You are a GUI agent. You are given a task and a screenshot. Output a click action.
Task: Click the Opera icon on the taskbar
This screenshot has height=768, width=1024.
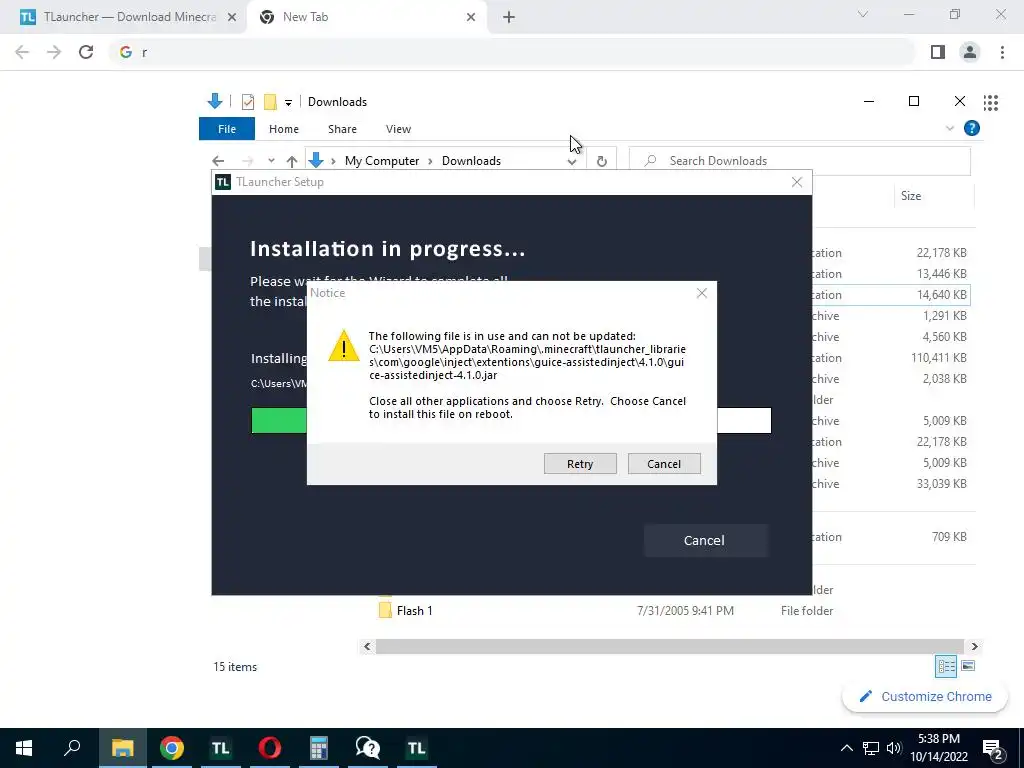tap(270, 748)
